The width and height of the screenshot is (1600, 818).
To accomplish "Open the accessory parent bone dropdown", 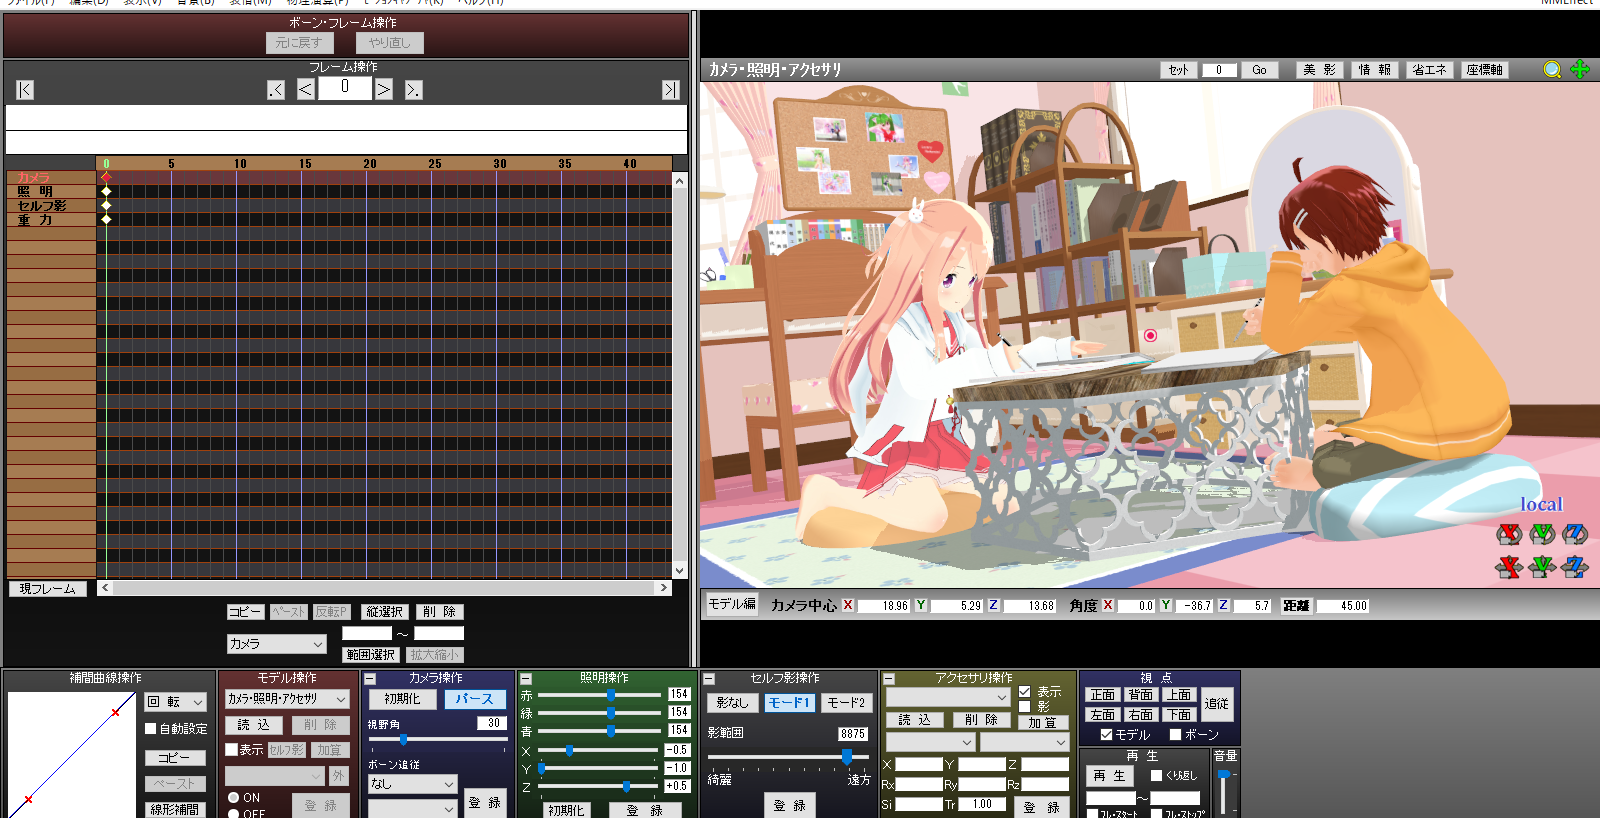I will point(1025,742).
